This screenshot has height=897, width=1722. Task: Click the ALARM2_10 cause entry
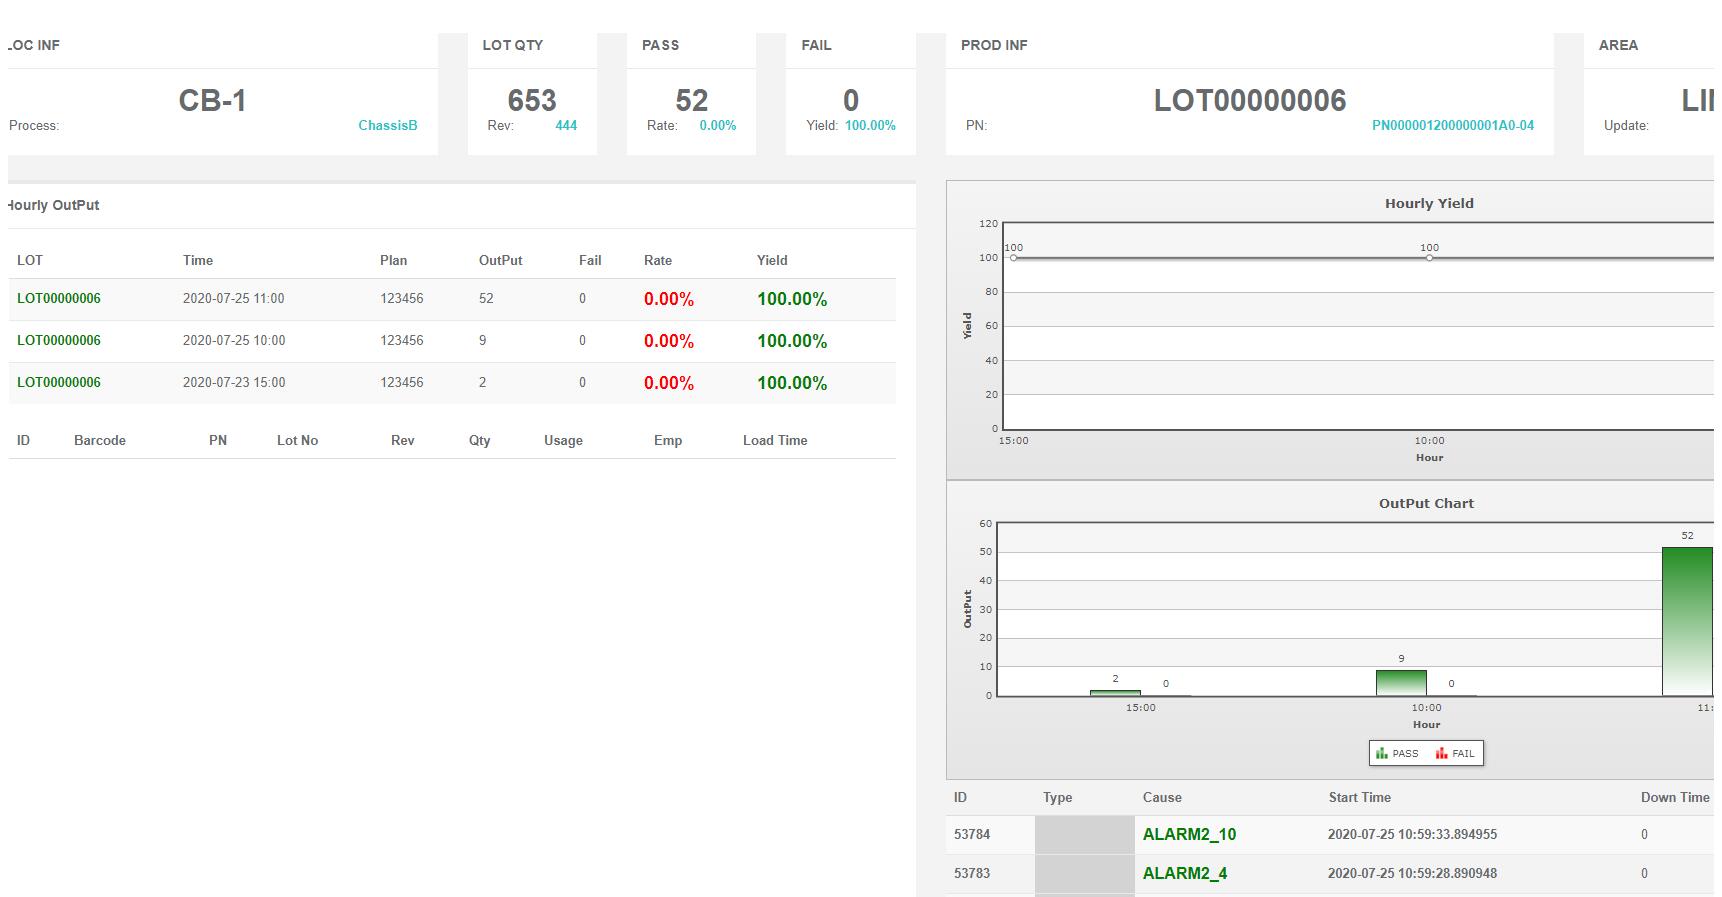pyautogui.click(x=1189, y=835)
